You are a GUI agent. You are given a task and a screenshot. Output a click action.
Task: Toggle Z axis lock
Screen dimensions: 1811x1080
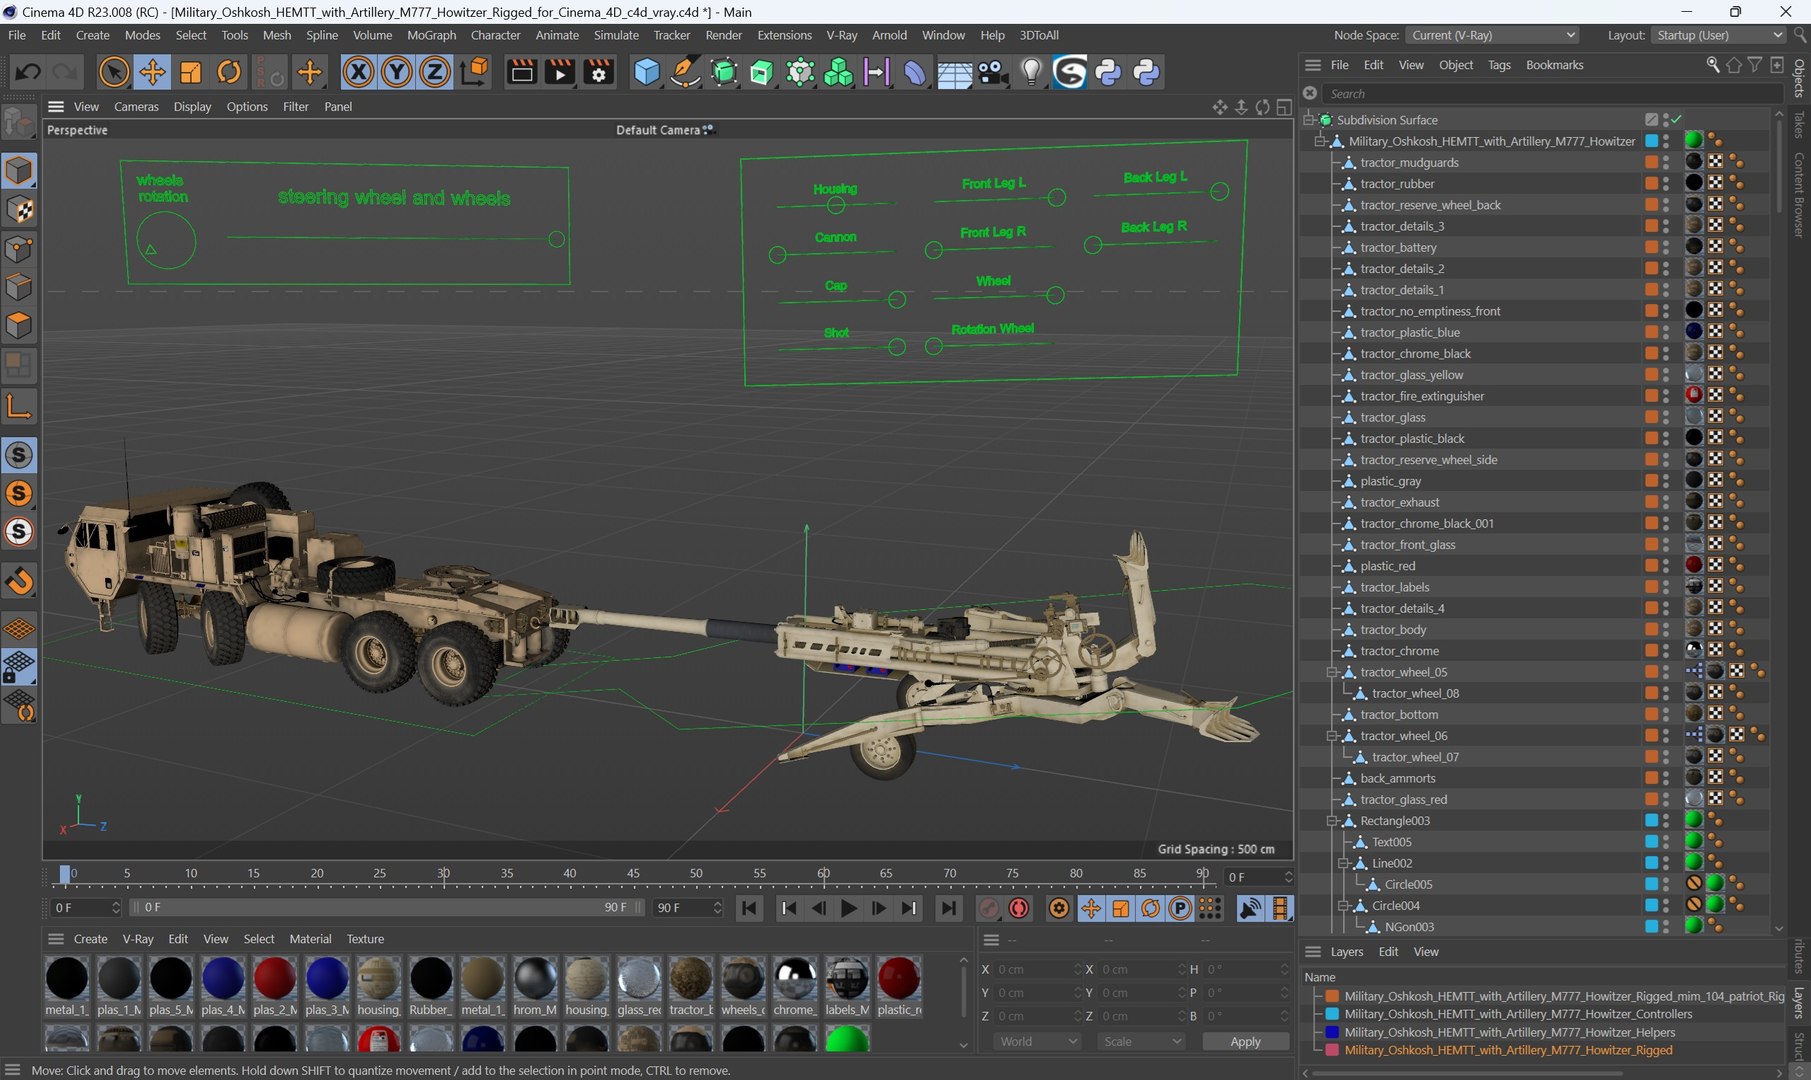click(434, 72)
